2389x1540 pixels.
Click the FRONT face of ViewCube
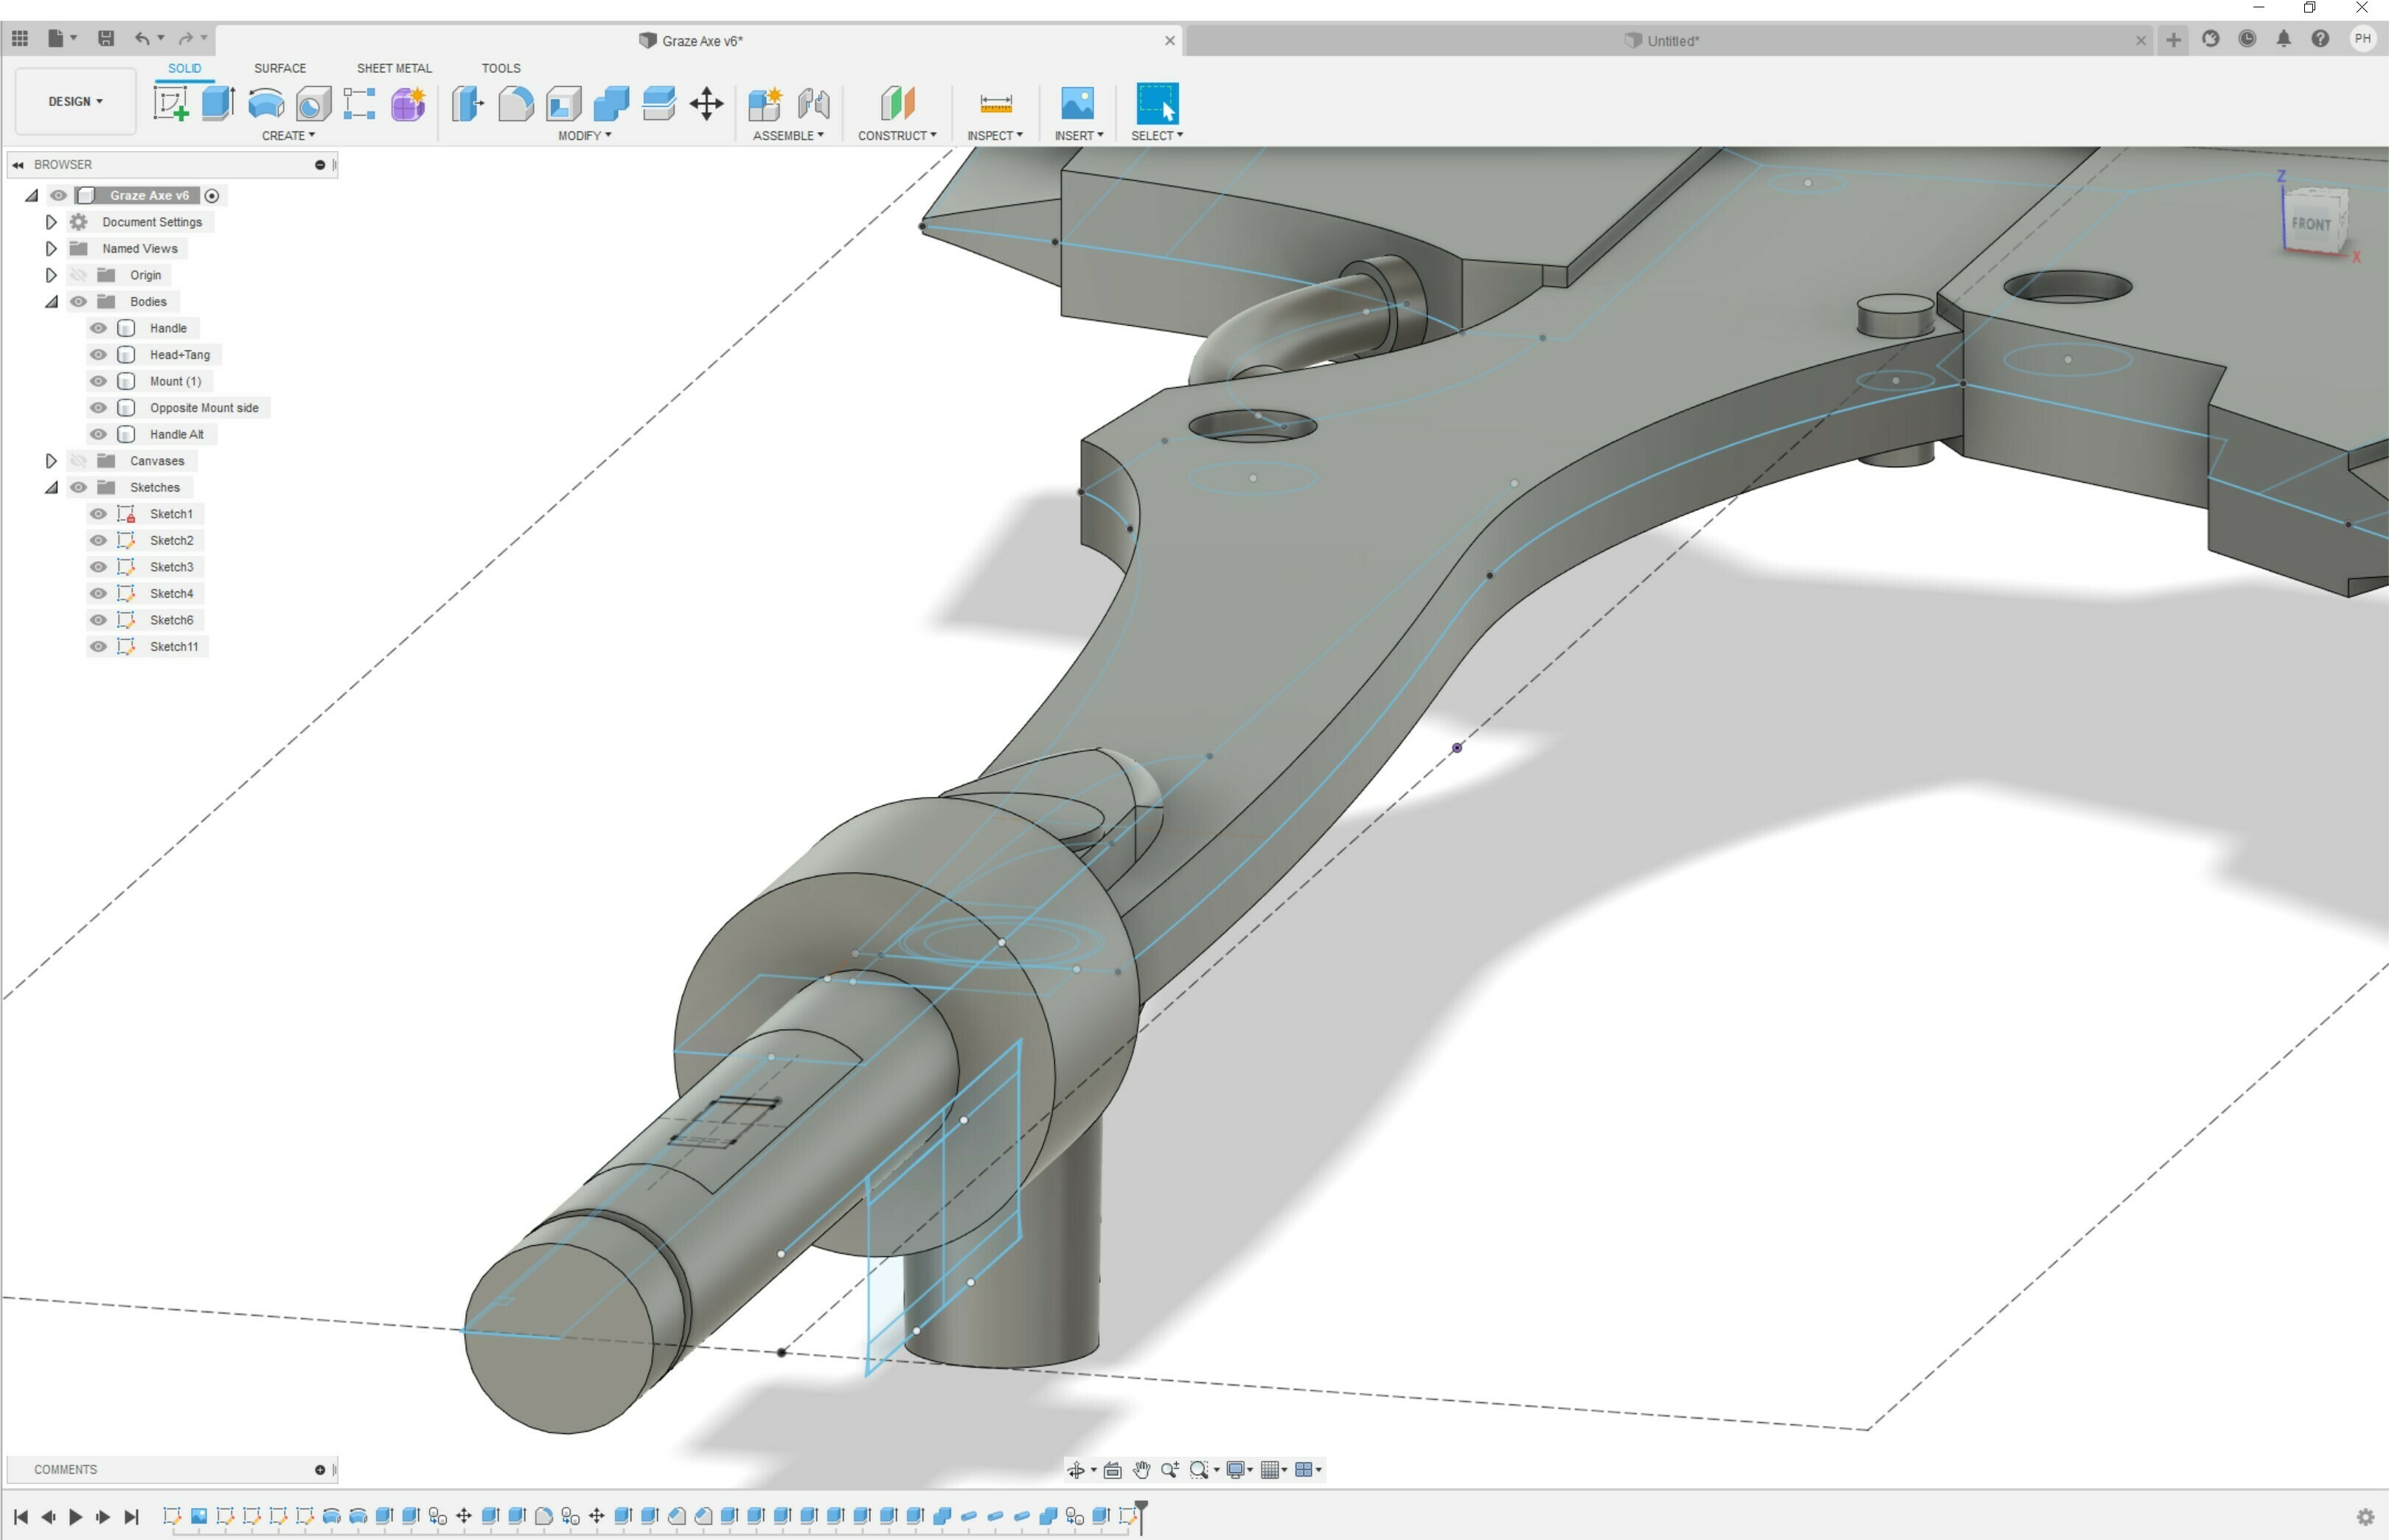tap(2310, 224)
